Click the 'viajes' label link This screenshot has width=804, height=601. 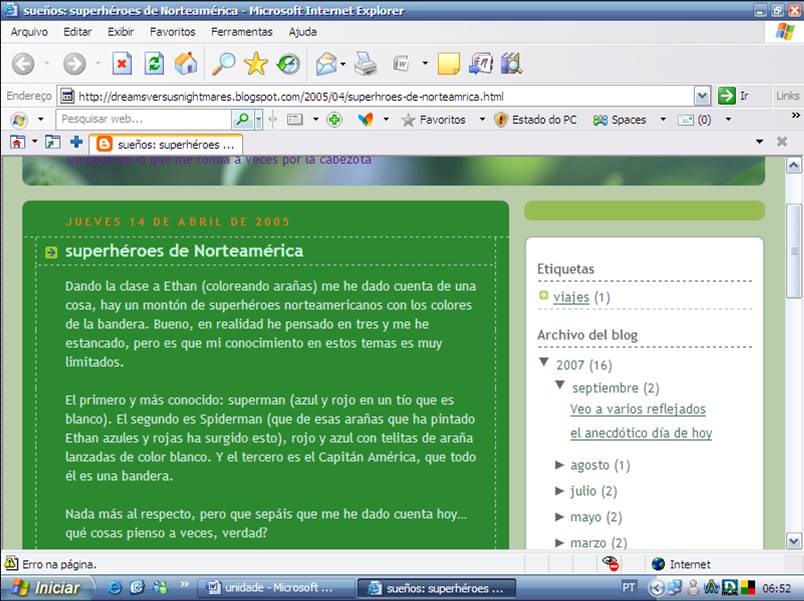click(571, 297)
